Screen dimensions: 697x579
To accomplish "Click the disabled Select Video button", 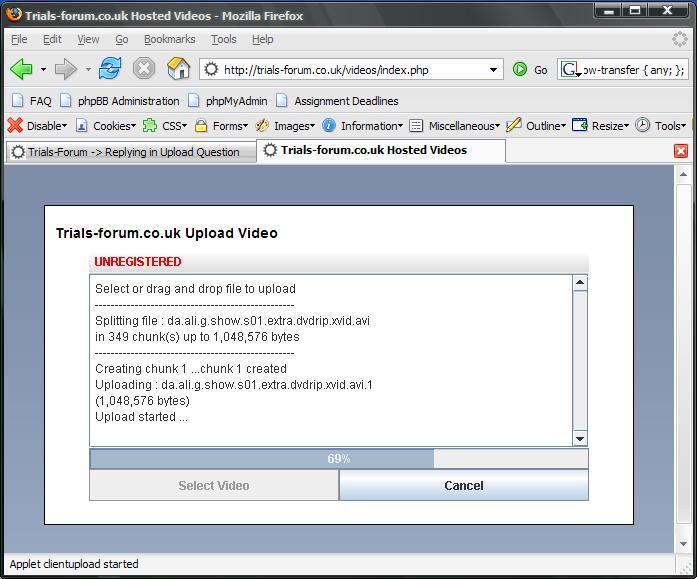I will pos(214,485).
